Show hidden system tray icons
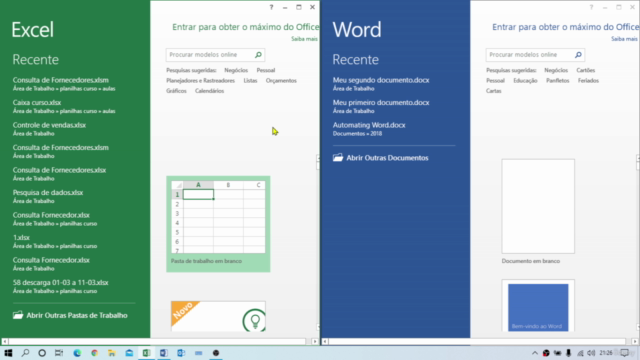 point(535,353)
